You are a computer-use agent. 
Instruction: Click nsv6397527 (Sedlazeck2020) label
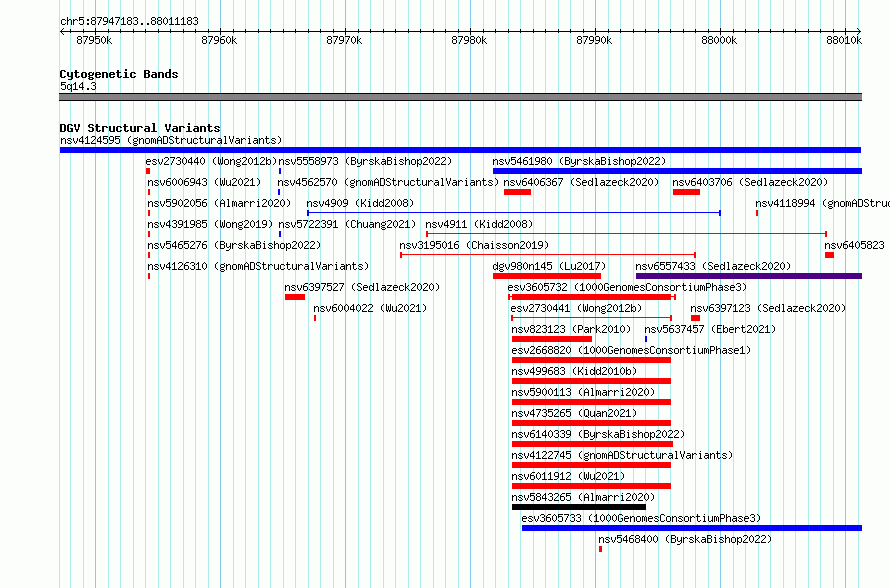[362, 287]
